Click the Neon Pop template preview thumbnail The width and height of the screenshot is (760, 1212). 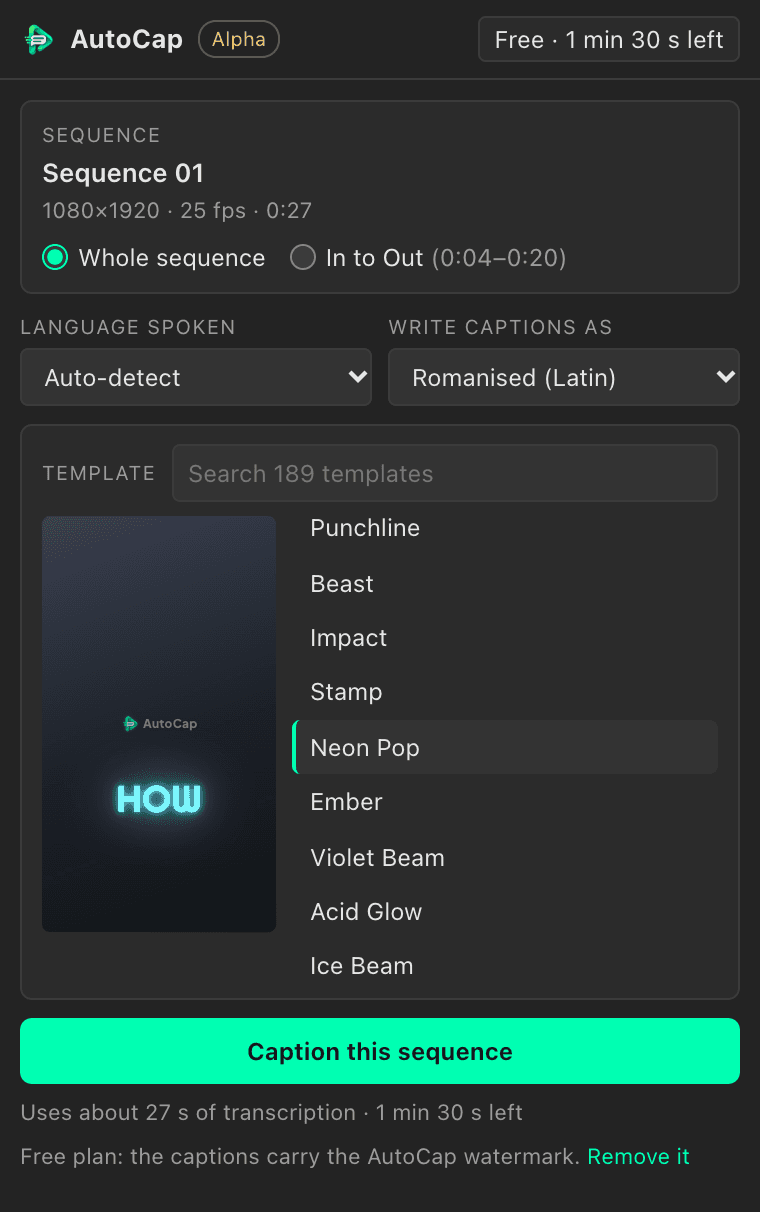point(159,724)
